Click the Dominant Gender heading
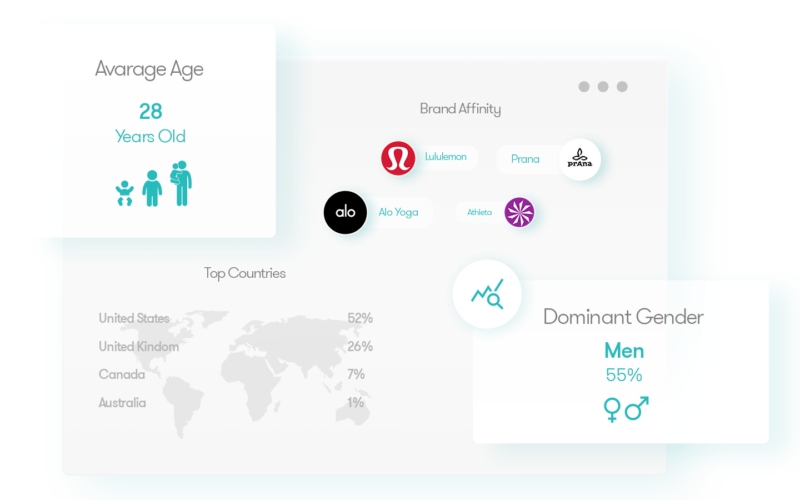800x500 pixels. tap(623, 317)
